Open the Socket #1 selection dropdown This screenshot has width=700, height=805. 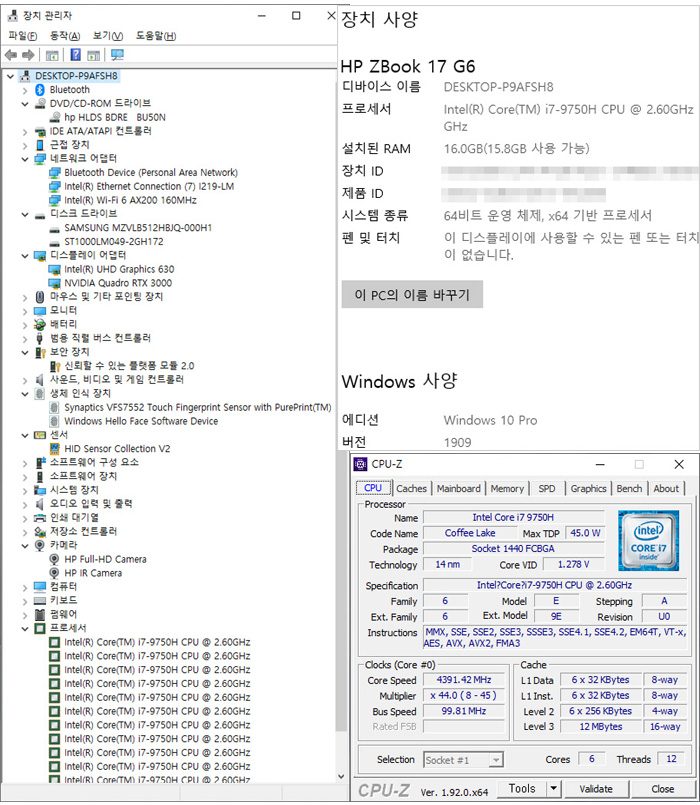tap(496, 760)
